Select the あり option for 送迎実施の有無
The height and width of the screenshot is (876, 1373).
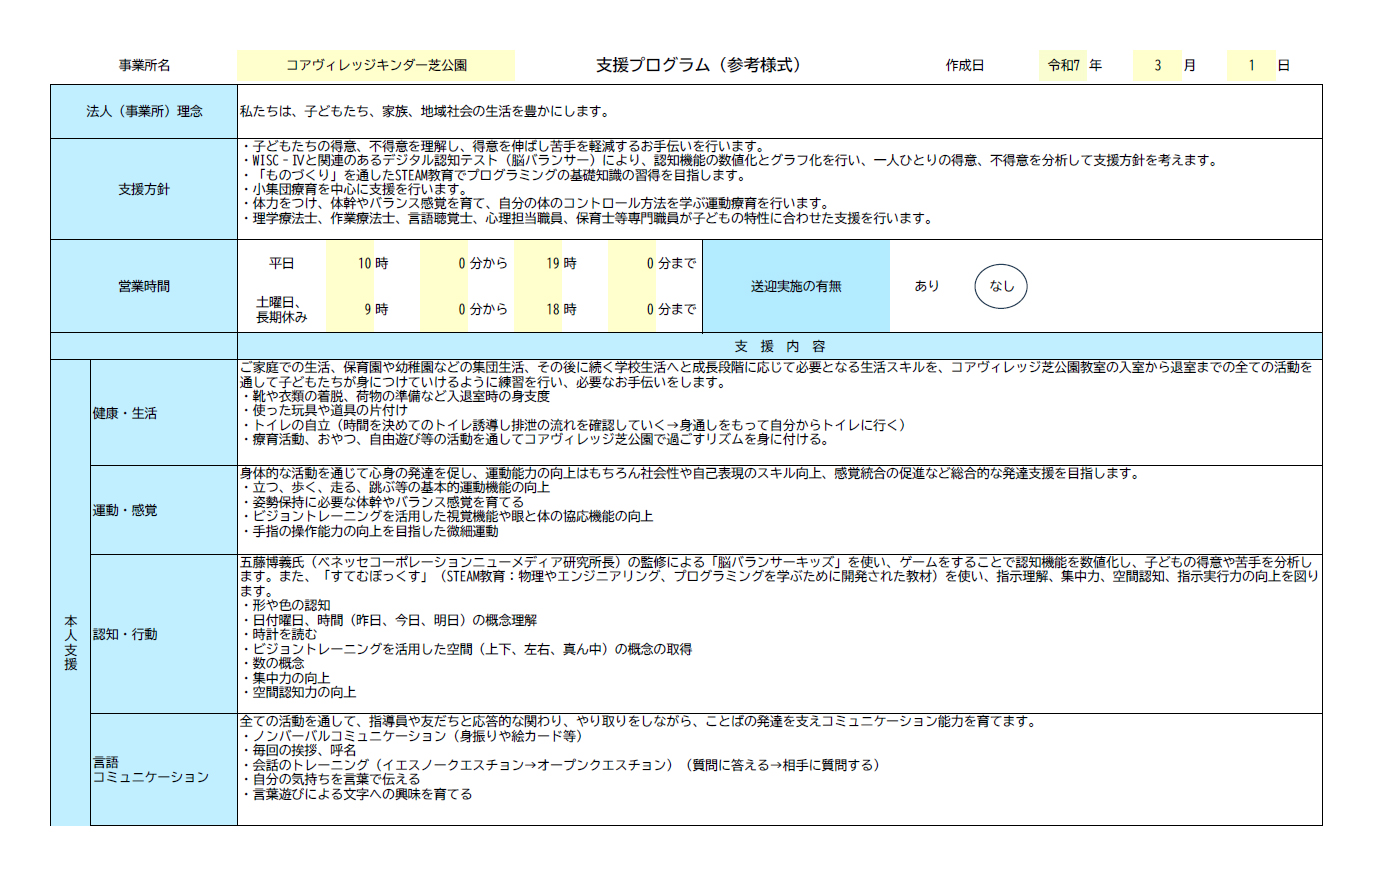coord(926,286)
